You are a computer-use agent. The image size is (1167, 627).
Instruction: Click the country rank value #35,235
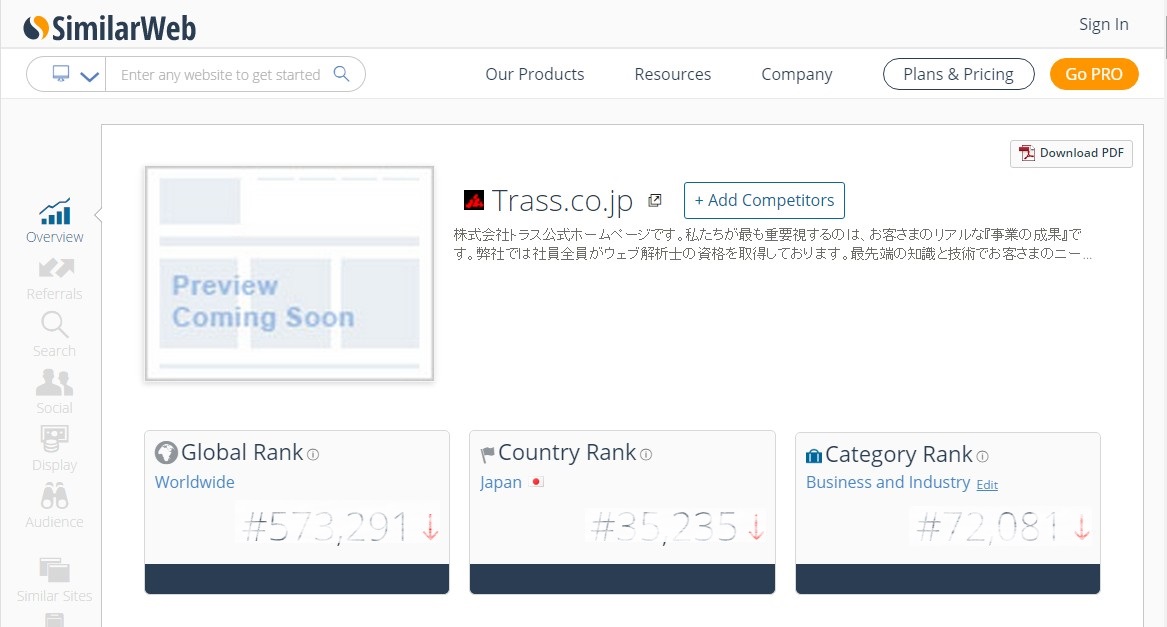point(664,526)
